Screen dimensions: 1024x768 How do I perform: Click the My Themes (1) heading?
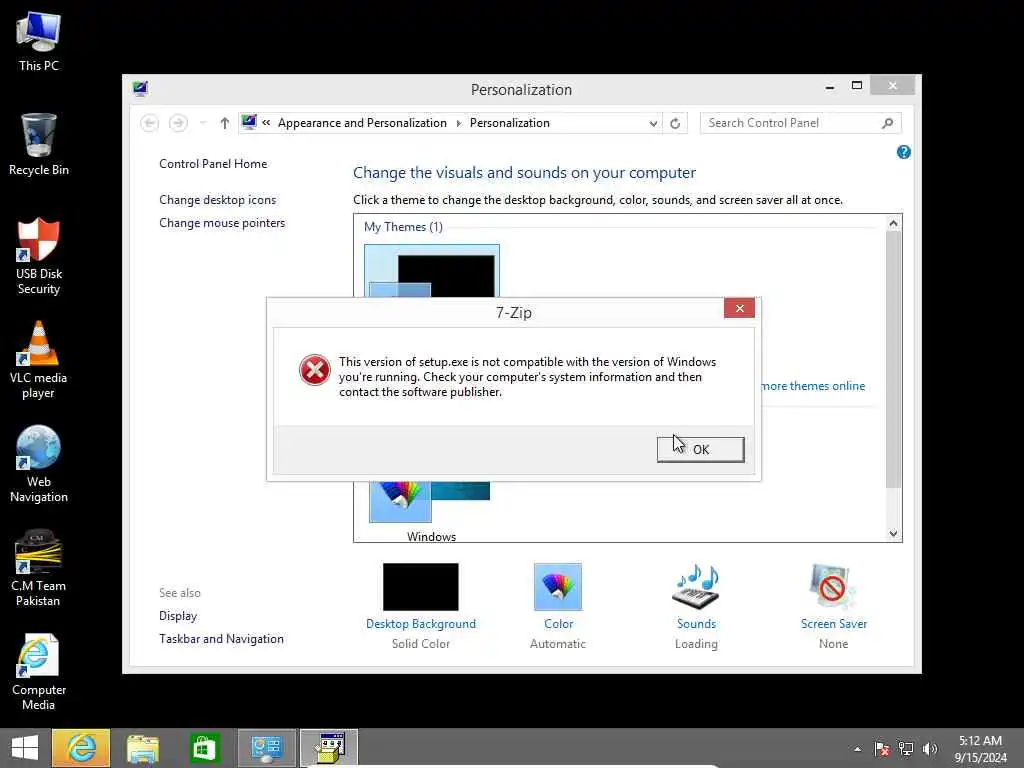(x=403, y=227)
